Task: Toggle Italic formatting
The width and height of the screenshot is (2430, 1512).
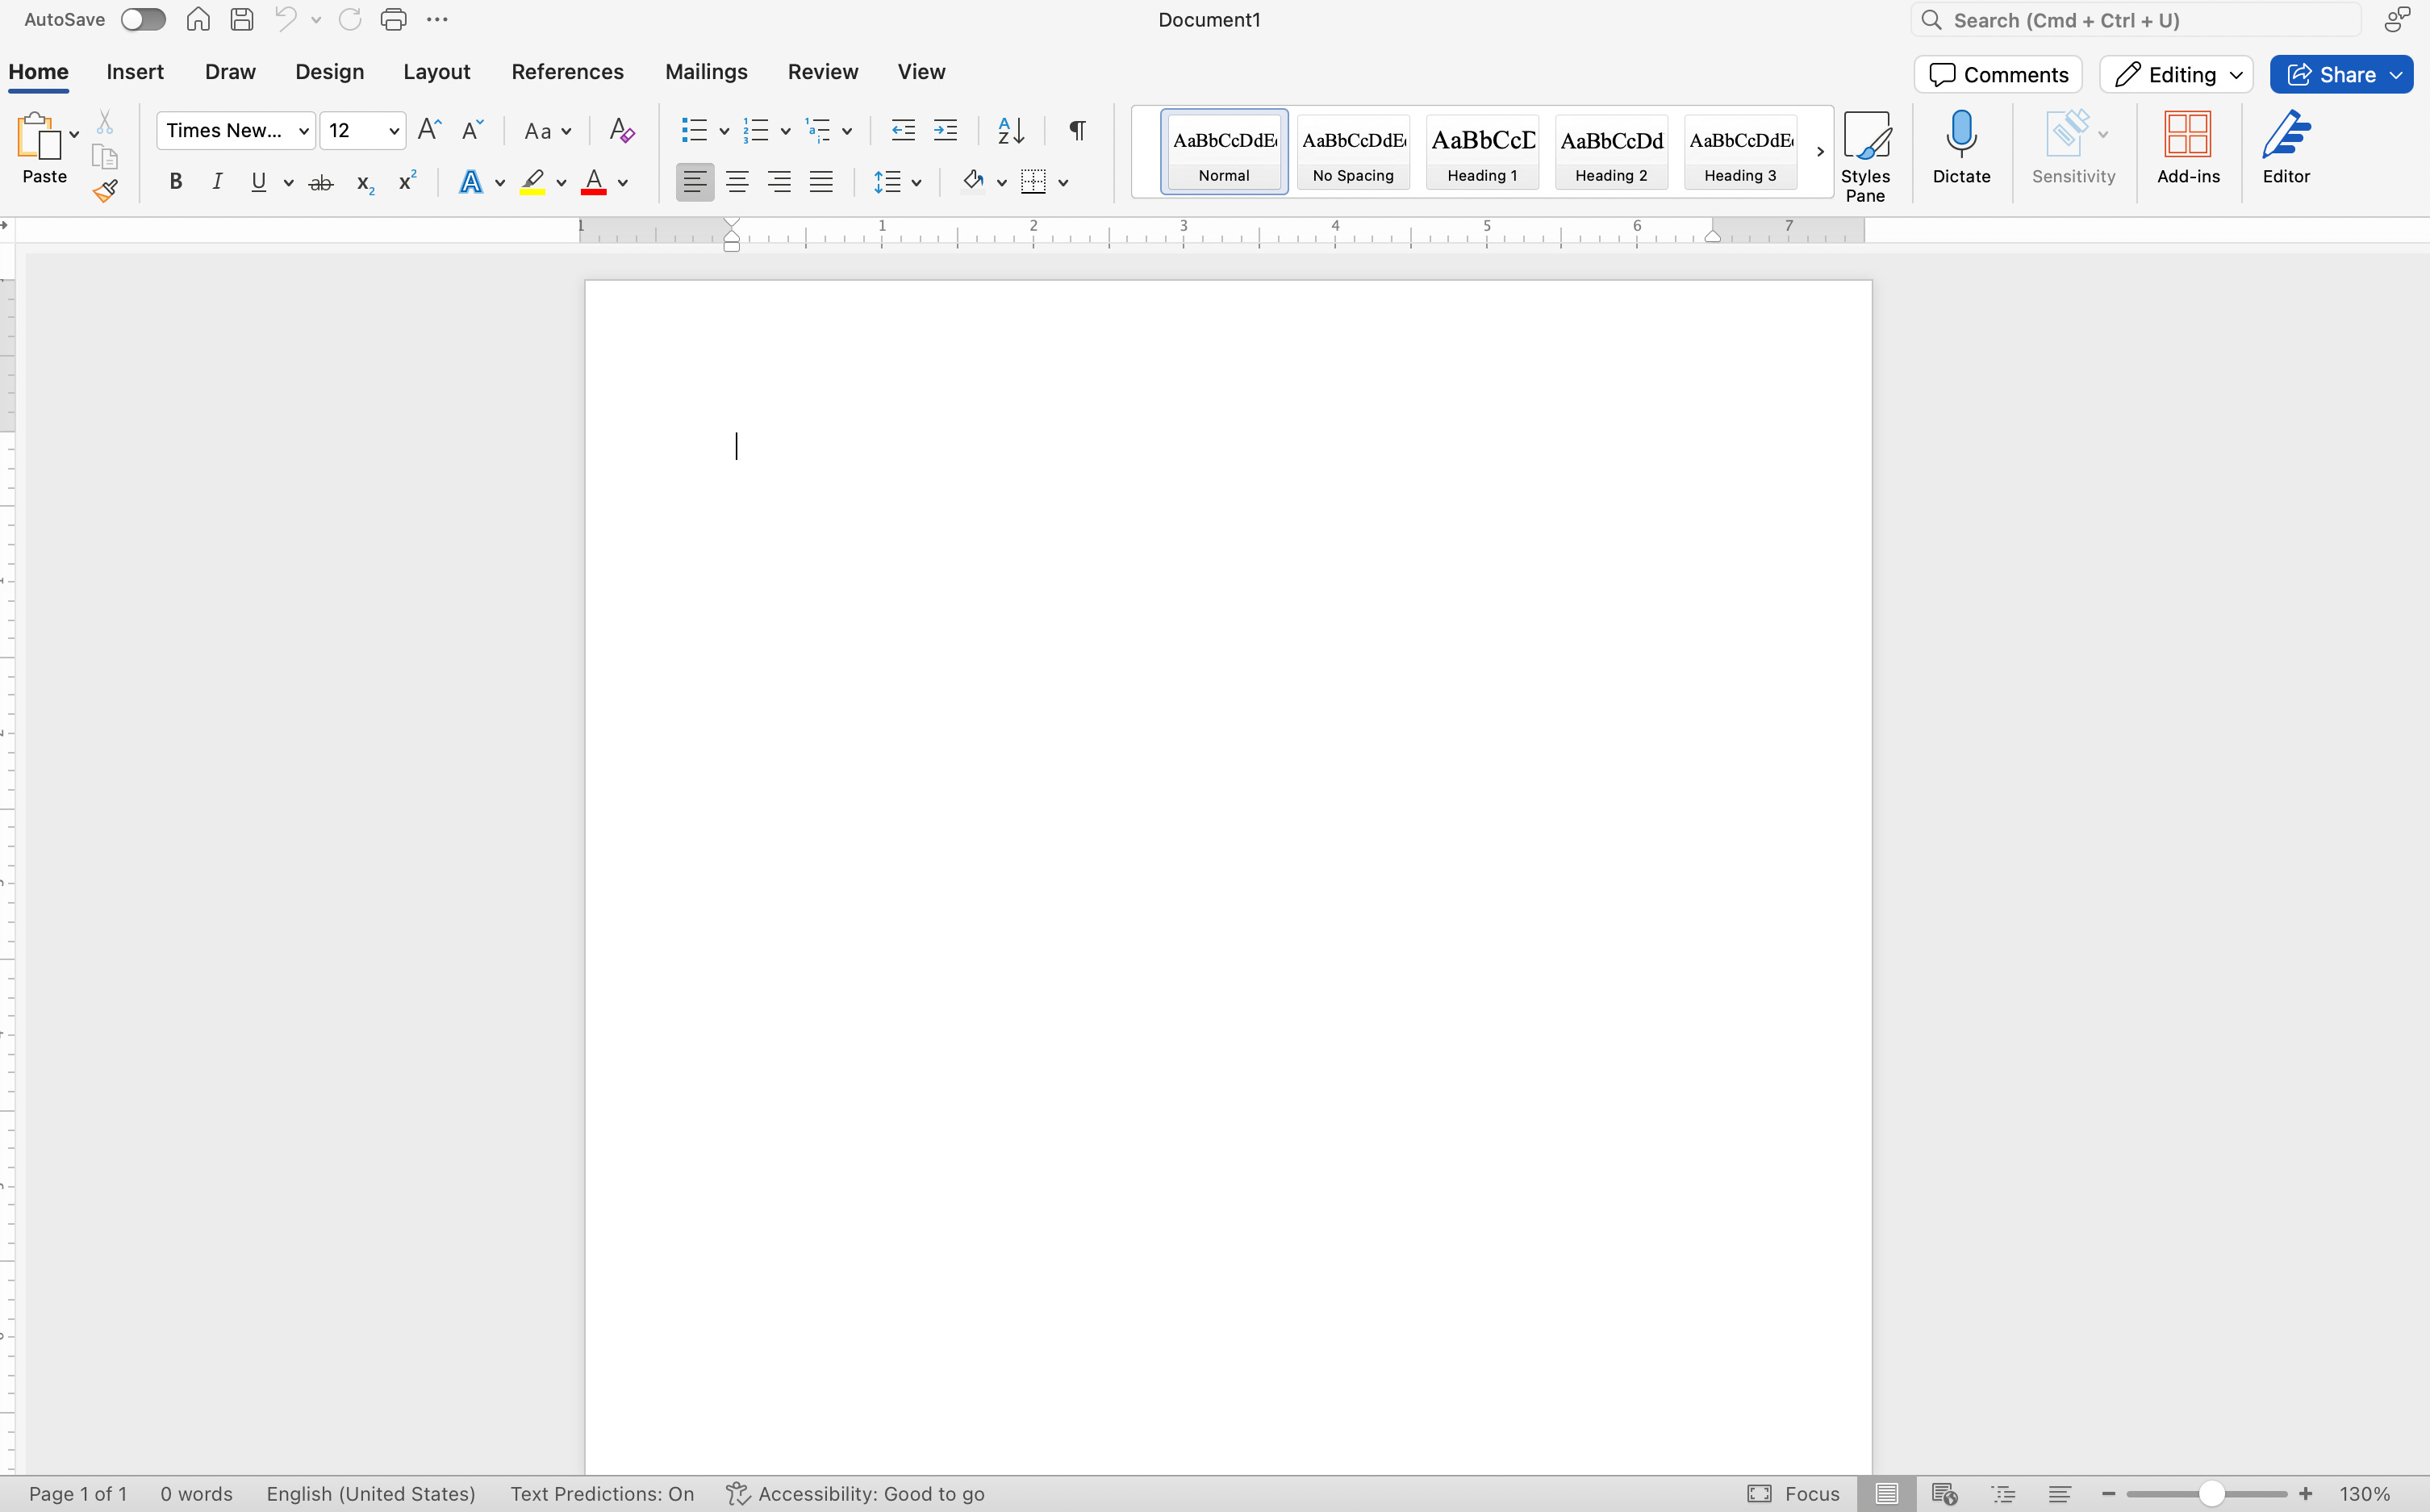Action: tap(217, 182)
